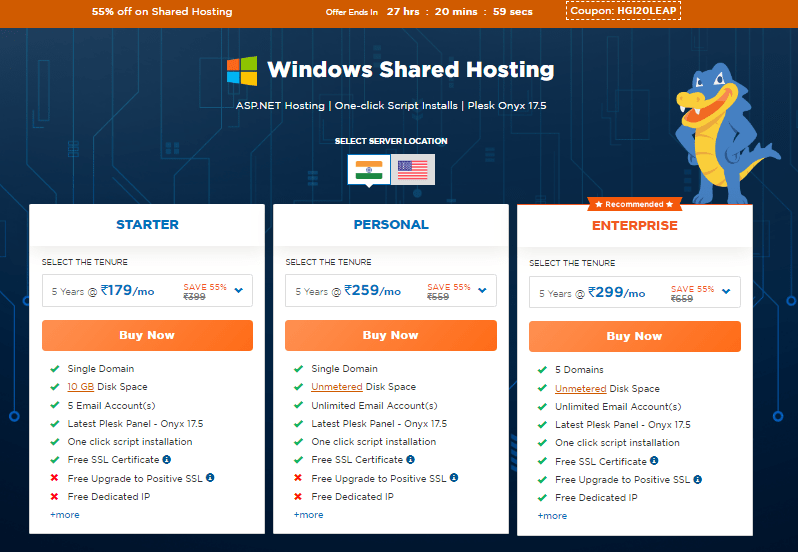Open the Enterprise plan tenure dropdown
798x552 pixels.
click(x=635, y=292)
